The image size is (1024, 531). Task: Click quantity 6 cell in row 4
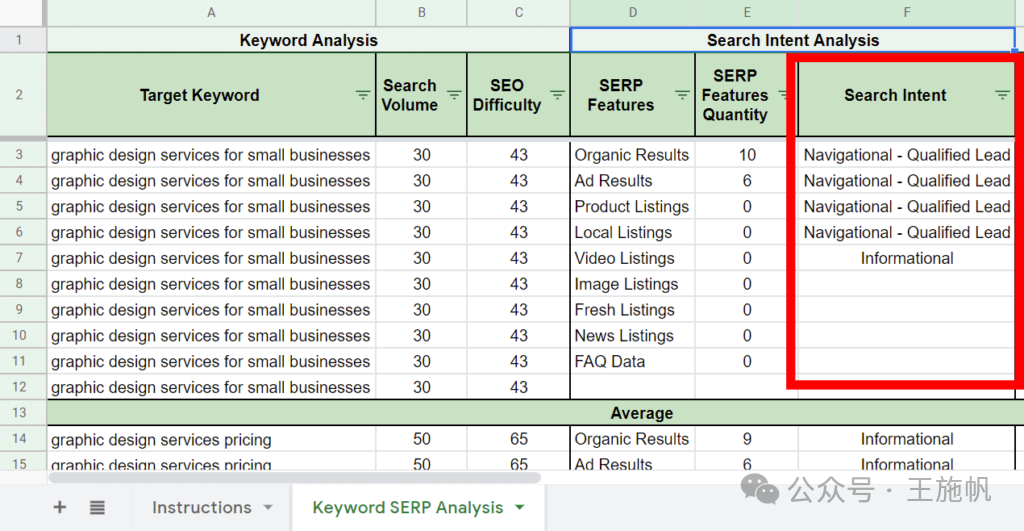[746, 181]
